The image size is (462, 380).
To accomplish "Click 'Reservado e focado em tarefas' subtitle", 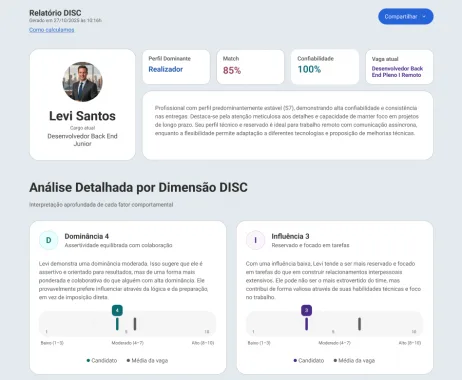I will coord(310,245).
